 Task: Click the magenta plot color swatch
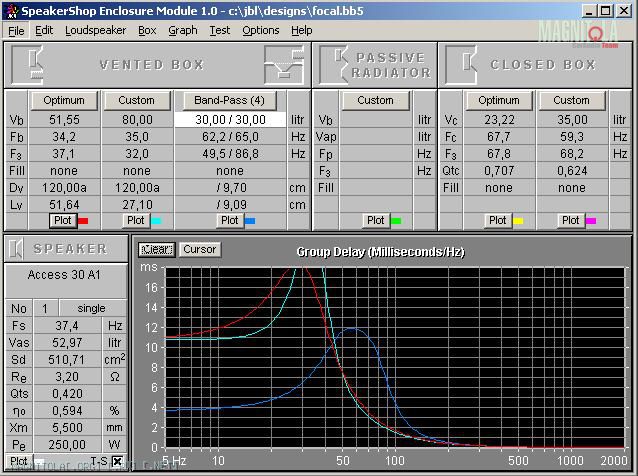point(591,221)
